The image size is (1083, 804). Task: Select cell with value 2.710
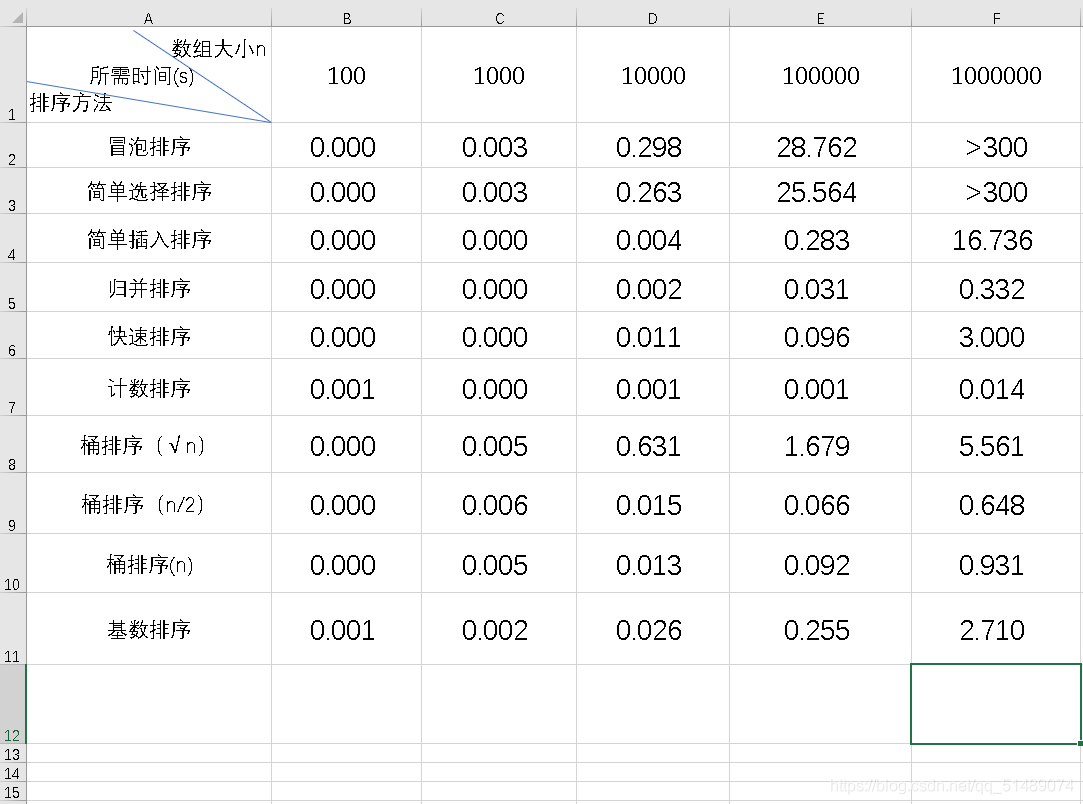[x=996, y=629]
